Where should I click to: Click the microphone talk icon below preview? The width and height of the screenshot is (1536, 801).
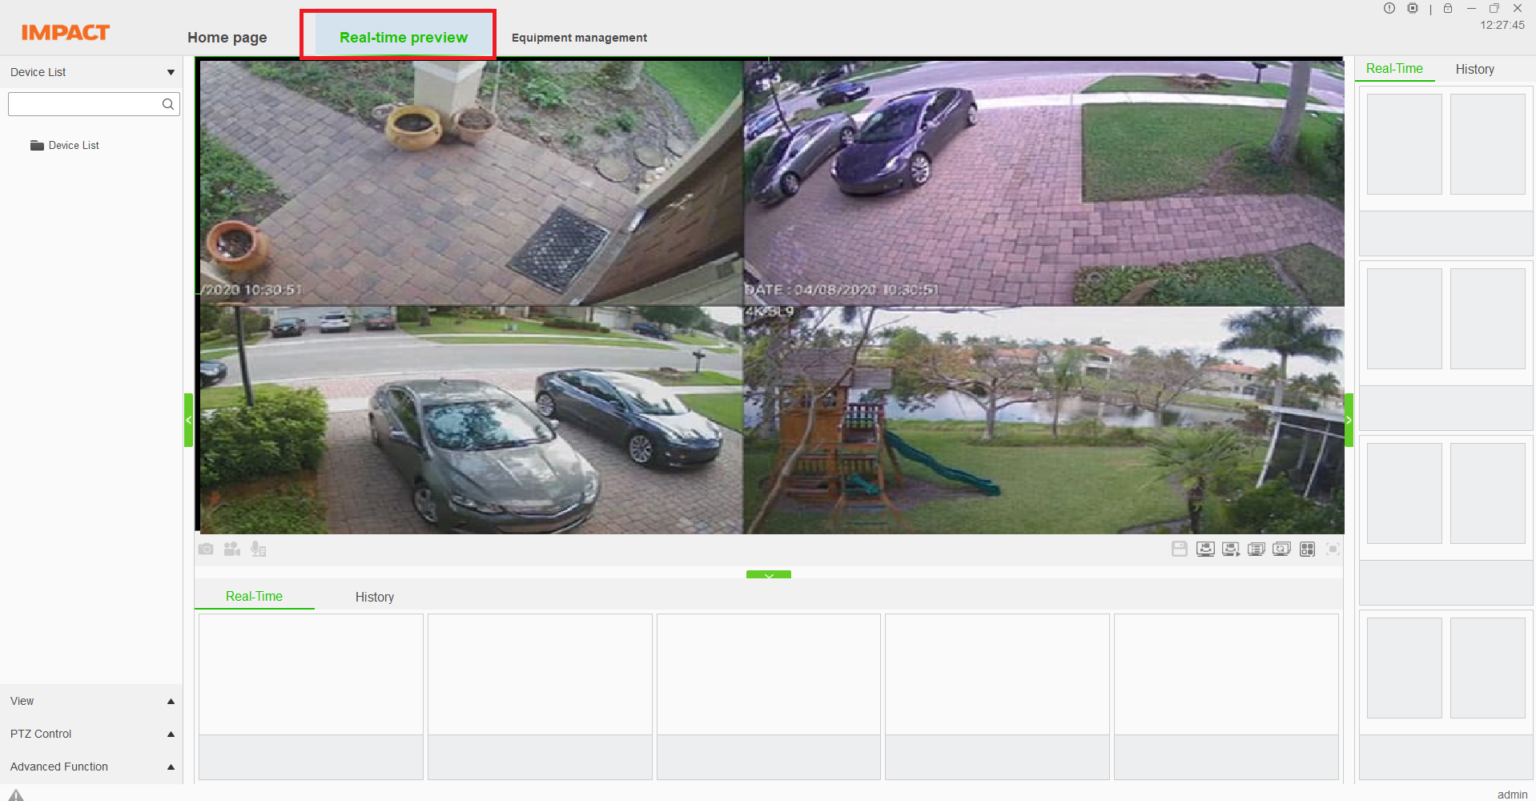[258, 549]
